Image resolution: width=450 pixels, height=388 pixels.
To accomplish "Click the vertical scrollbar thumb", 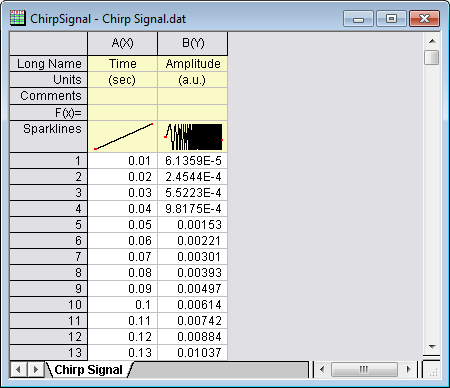I will pos(432,57).
